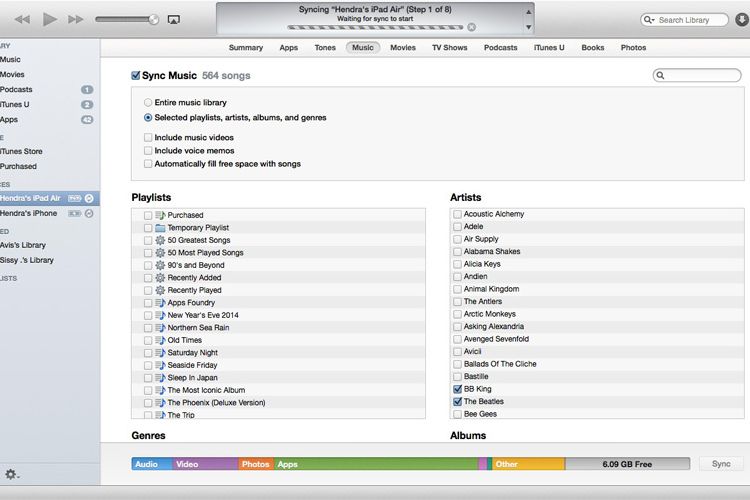
Task: Click the Podcasts badge count
Action: [x=87, y=89]
